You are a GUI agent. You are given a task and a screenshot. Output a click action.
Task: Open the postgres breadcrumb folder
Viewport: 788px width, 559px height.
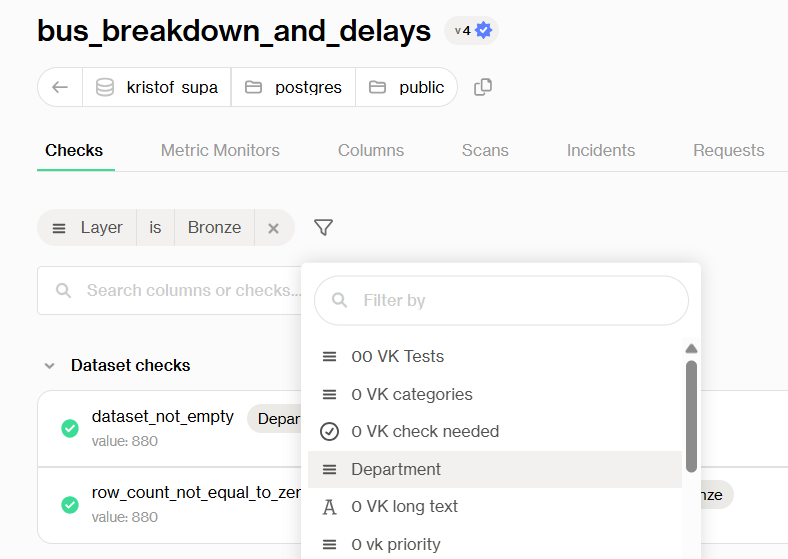tap(294, 87)
